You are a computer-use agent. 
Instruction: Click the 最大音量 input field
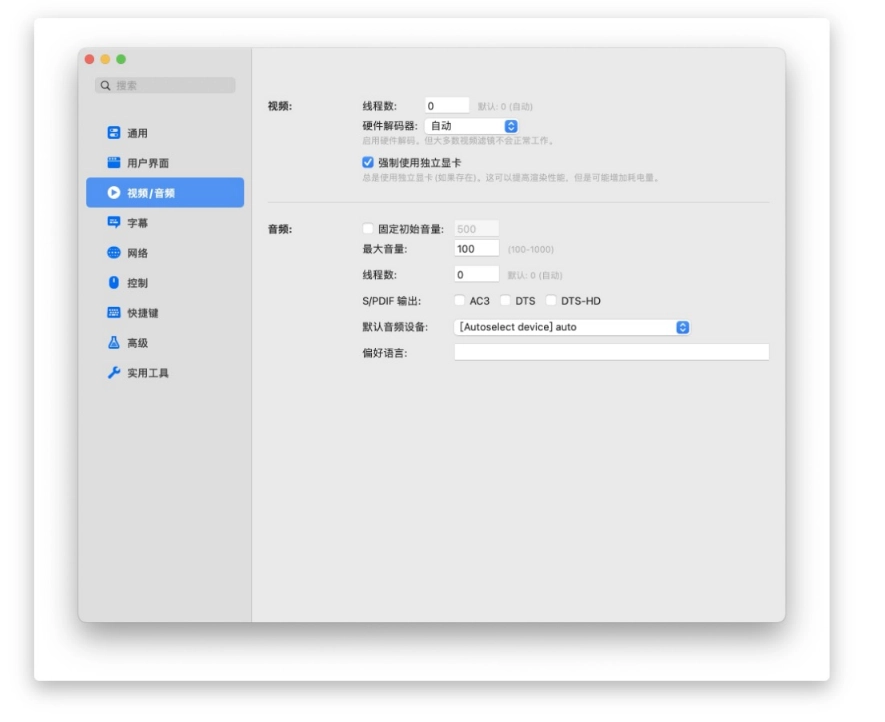point(476,249)
